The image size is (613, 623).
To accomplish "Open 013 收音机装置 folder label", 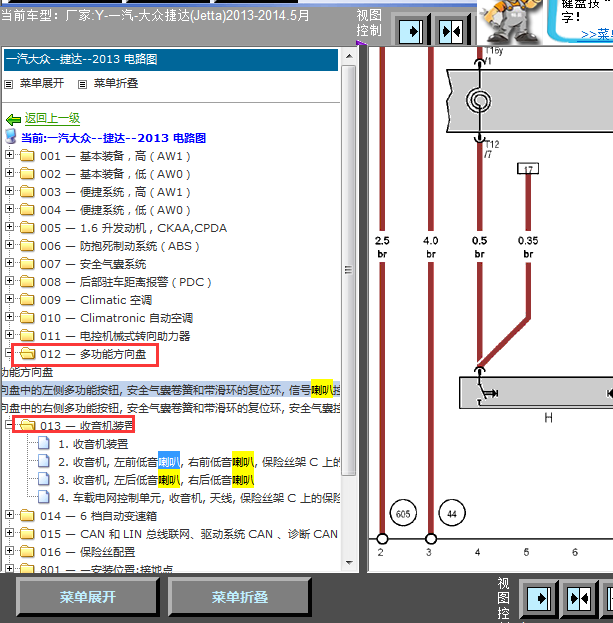I will (x=87, y=426).
